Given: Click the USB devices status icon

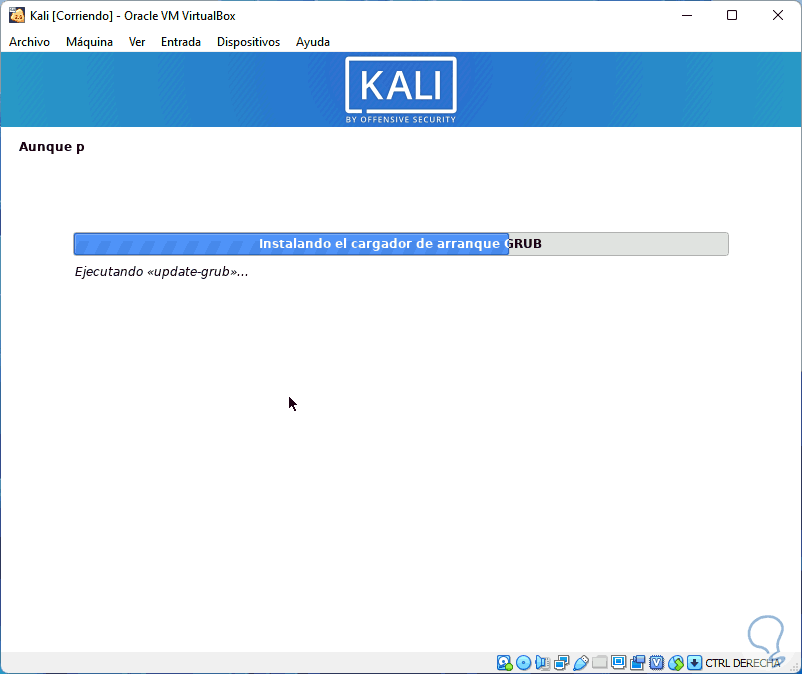Looking at the screenshot, I should pos(581,663).
